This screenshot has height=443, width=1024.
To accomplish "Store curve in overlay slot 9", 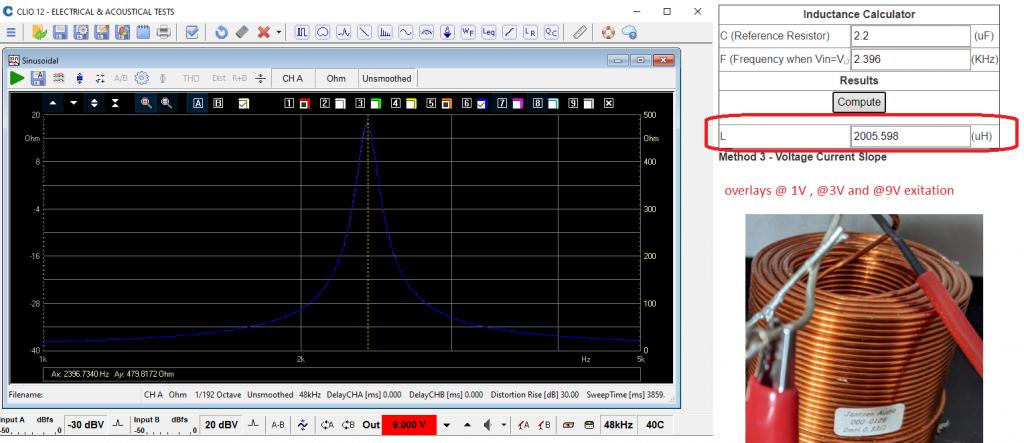I will pos(573,103).
